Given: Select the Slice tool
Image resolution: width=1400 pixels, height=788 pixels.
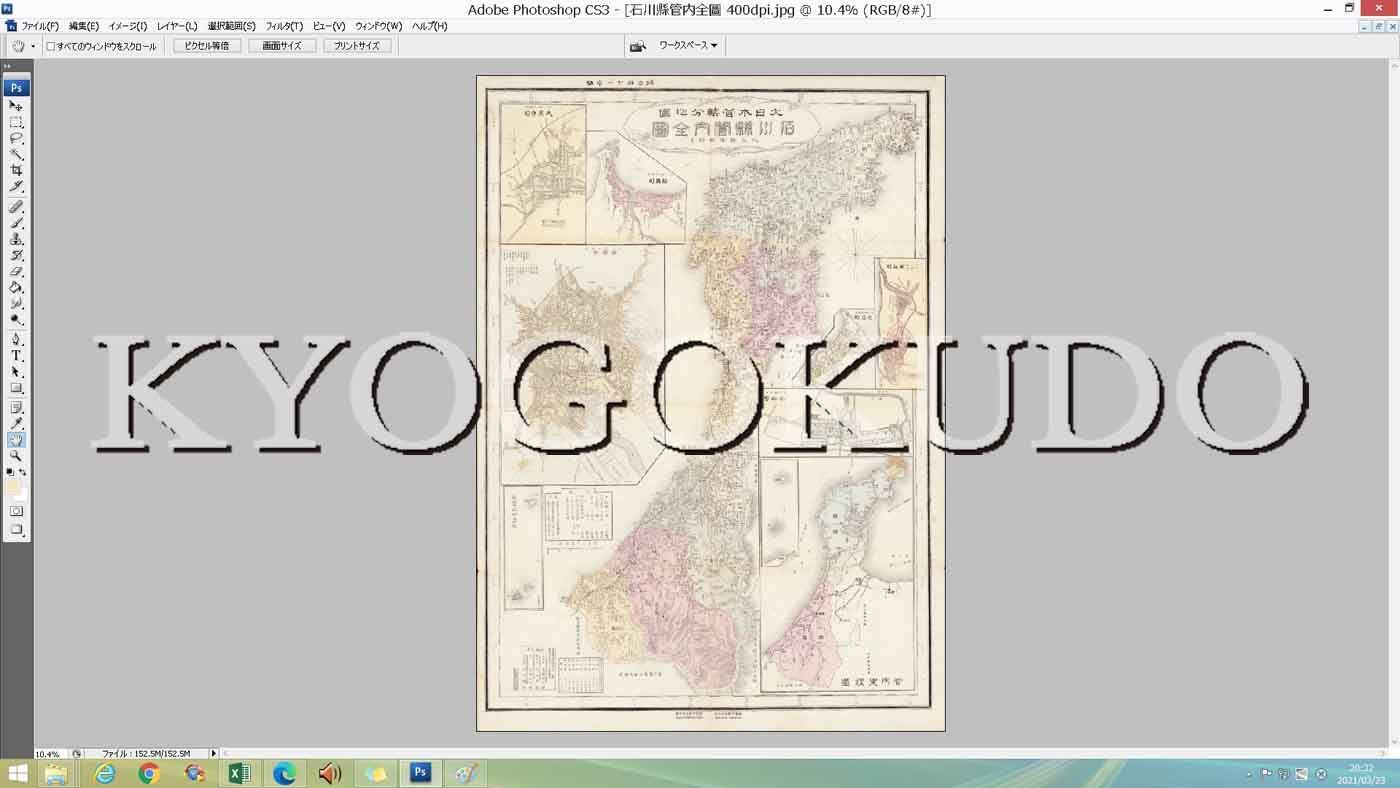Looking at the screenshot, I should [x=16, y=186].
